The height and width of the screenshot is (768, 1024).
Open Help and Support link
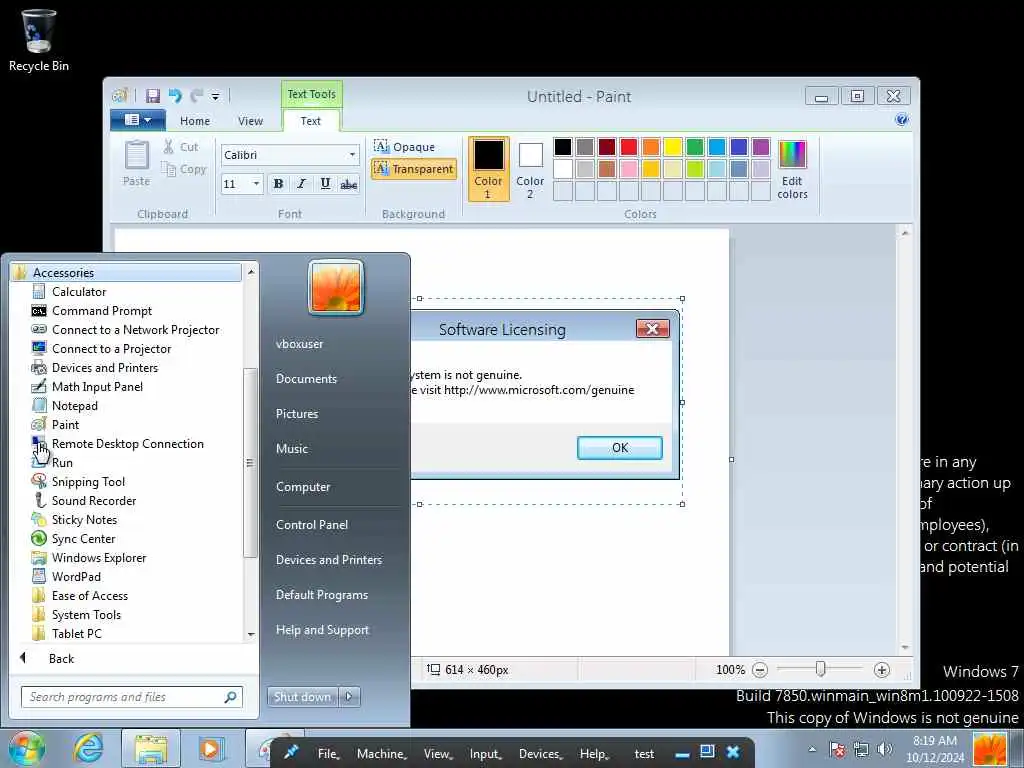pyautogui.click(x=322, y=630)
